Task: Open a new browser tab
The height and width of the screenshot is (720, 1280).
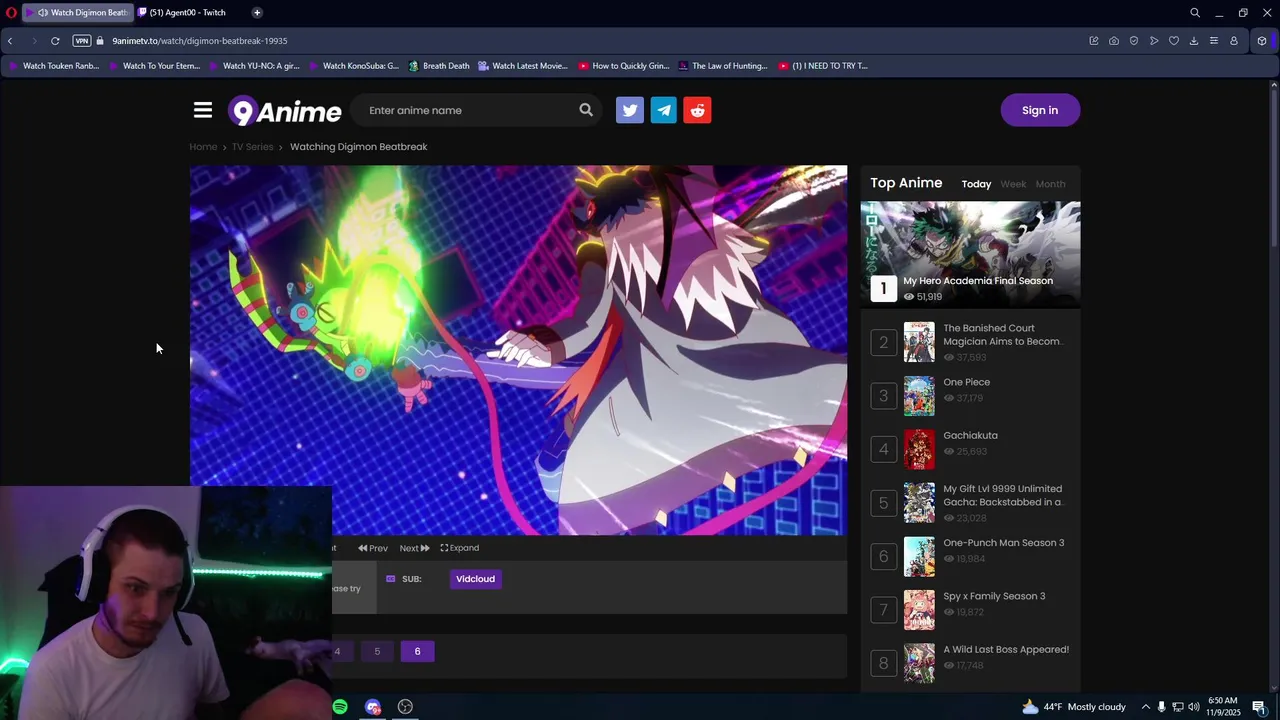Action: [x=257, y=12]
